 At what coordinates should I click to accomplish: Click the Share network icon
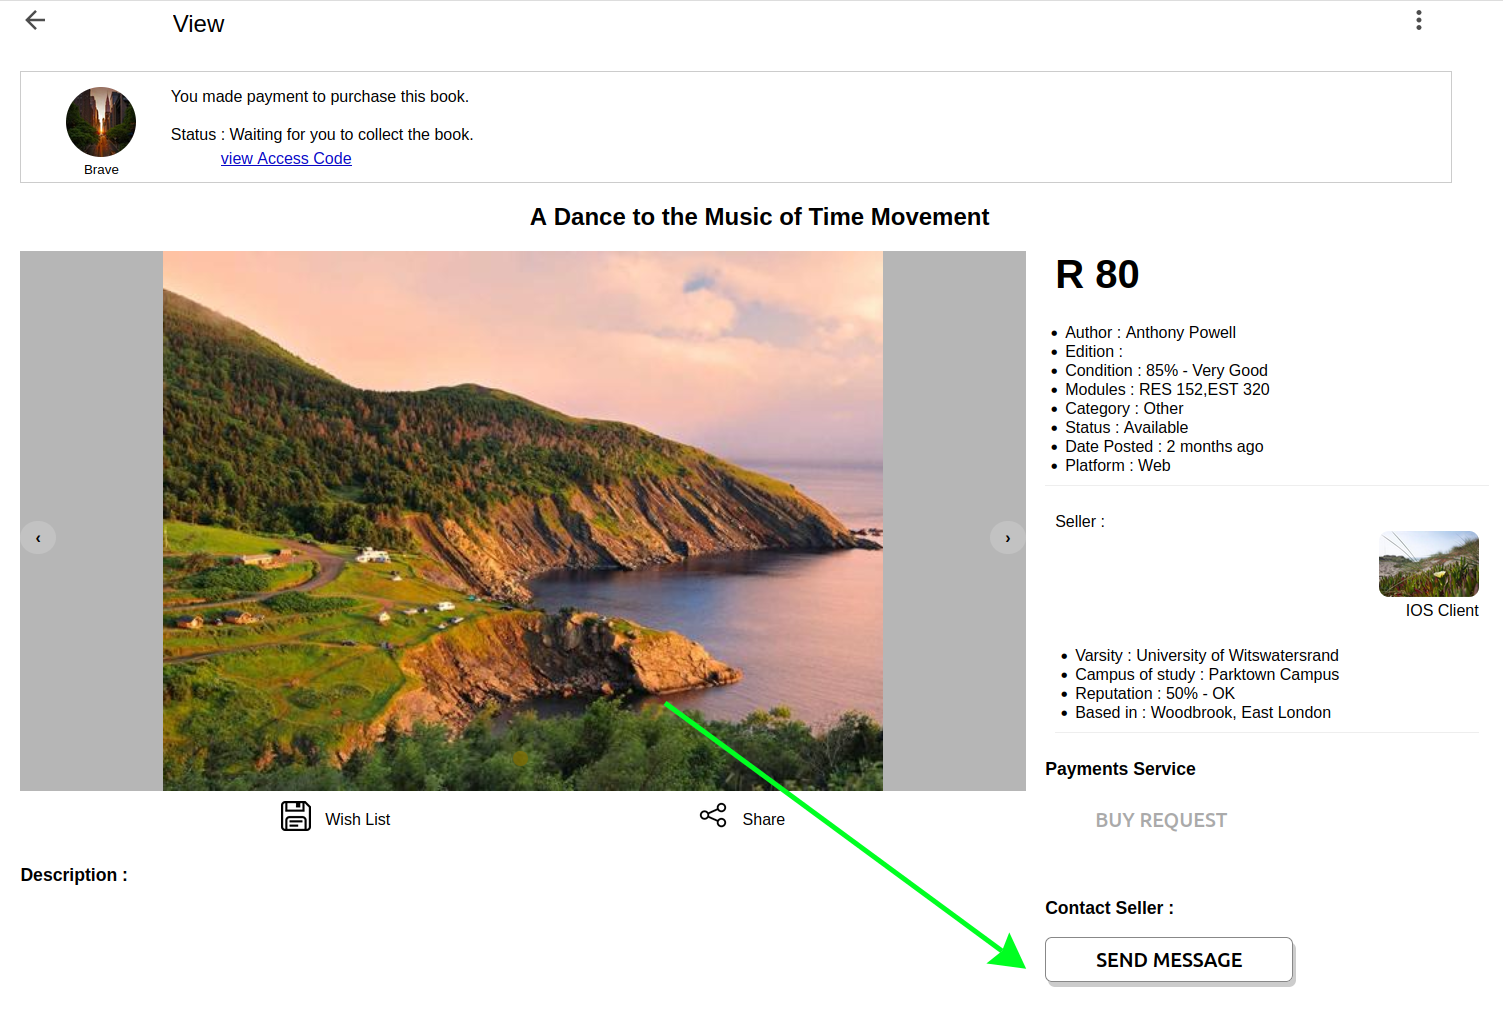pos(713,816)
